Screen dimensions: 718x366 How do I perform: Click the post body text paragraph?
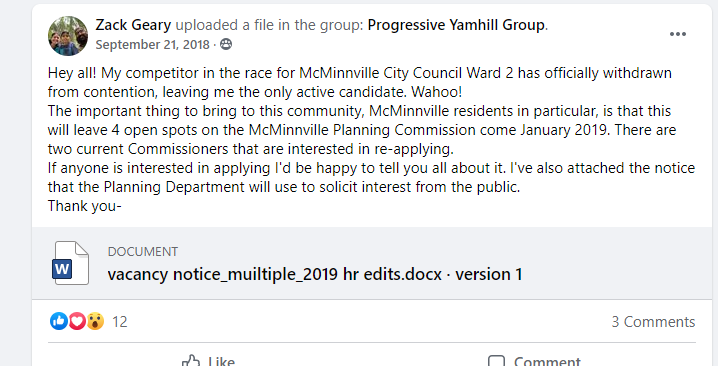click(x=371, y=139)
